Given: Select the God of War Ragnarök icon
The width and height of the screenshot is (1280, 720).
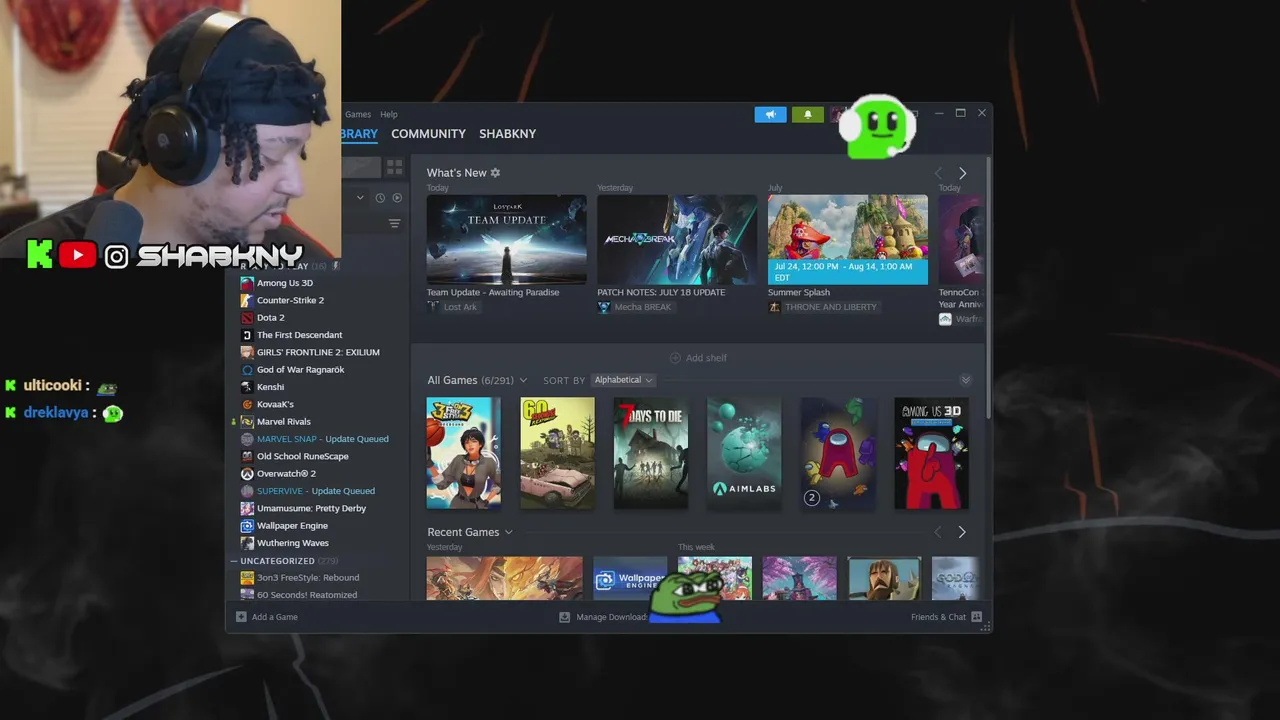Looking at the screenshot, I should 247,370.
